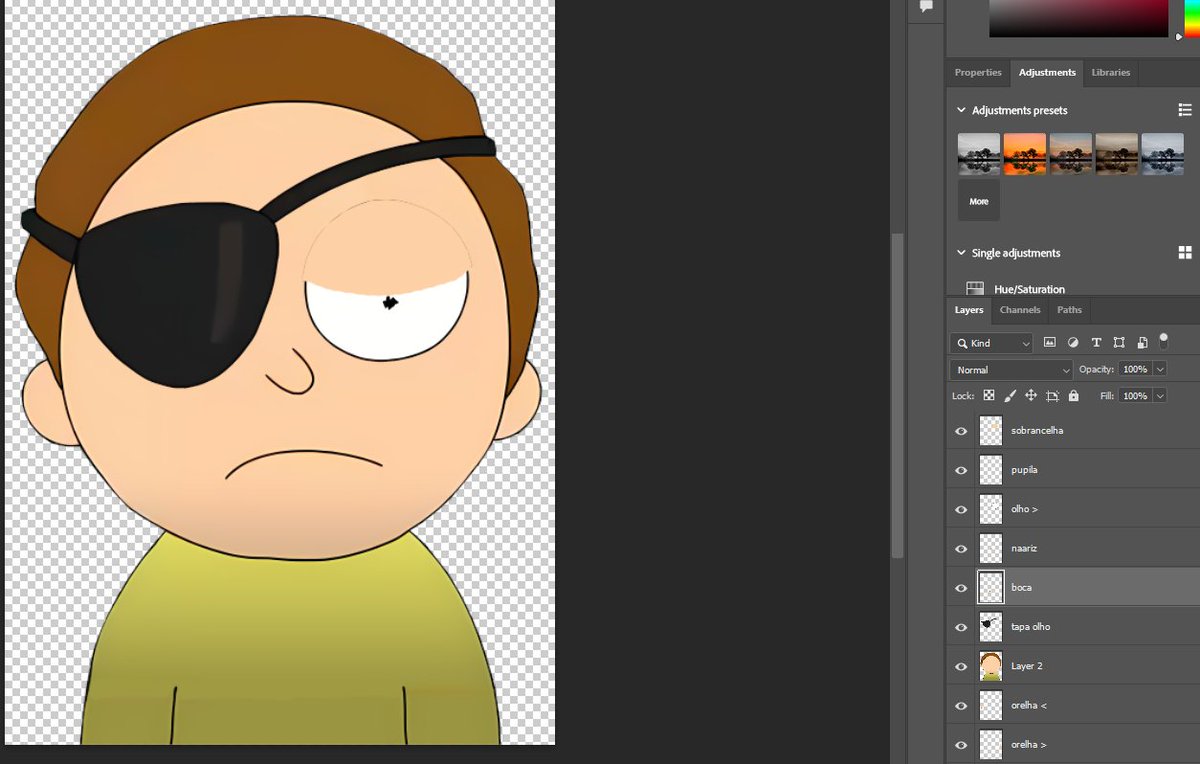This screenshot has width=1200, height=764.
Task: Open the Normal blend mode dropdown
Action: point(1011,370)
